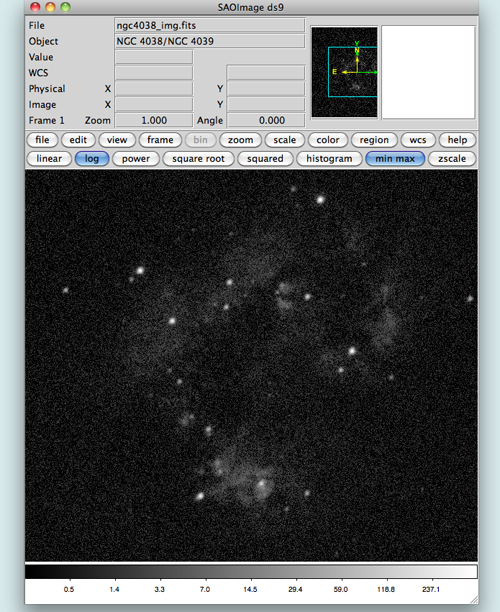Expand the scale button options
500x612 pixels.
coord(285,140)
